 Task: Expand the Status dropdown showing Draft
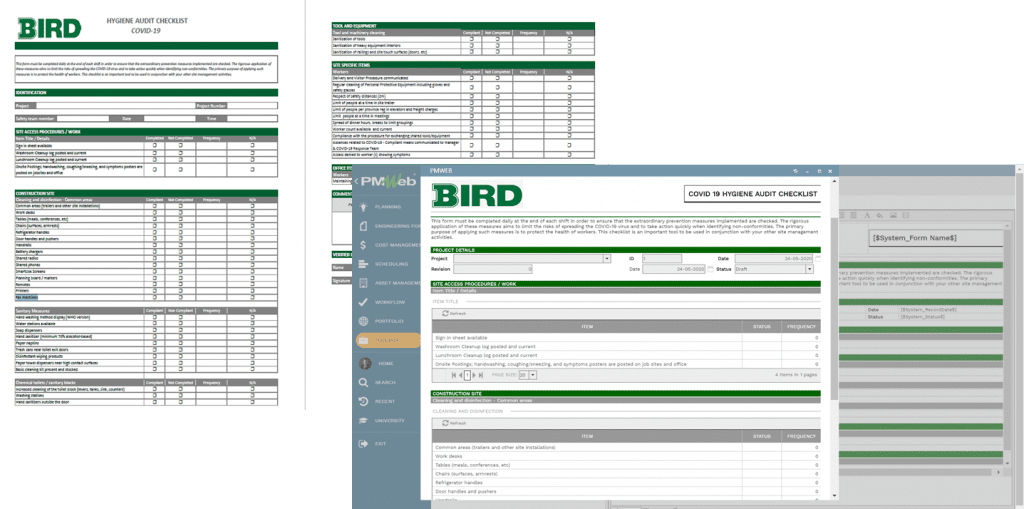pos(809,269)
